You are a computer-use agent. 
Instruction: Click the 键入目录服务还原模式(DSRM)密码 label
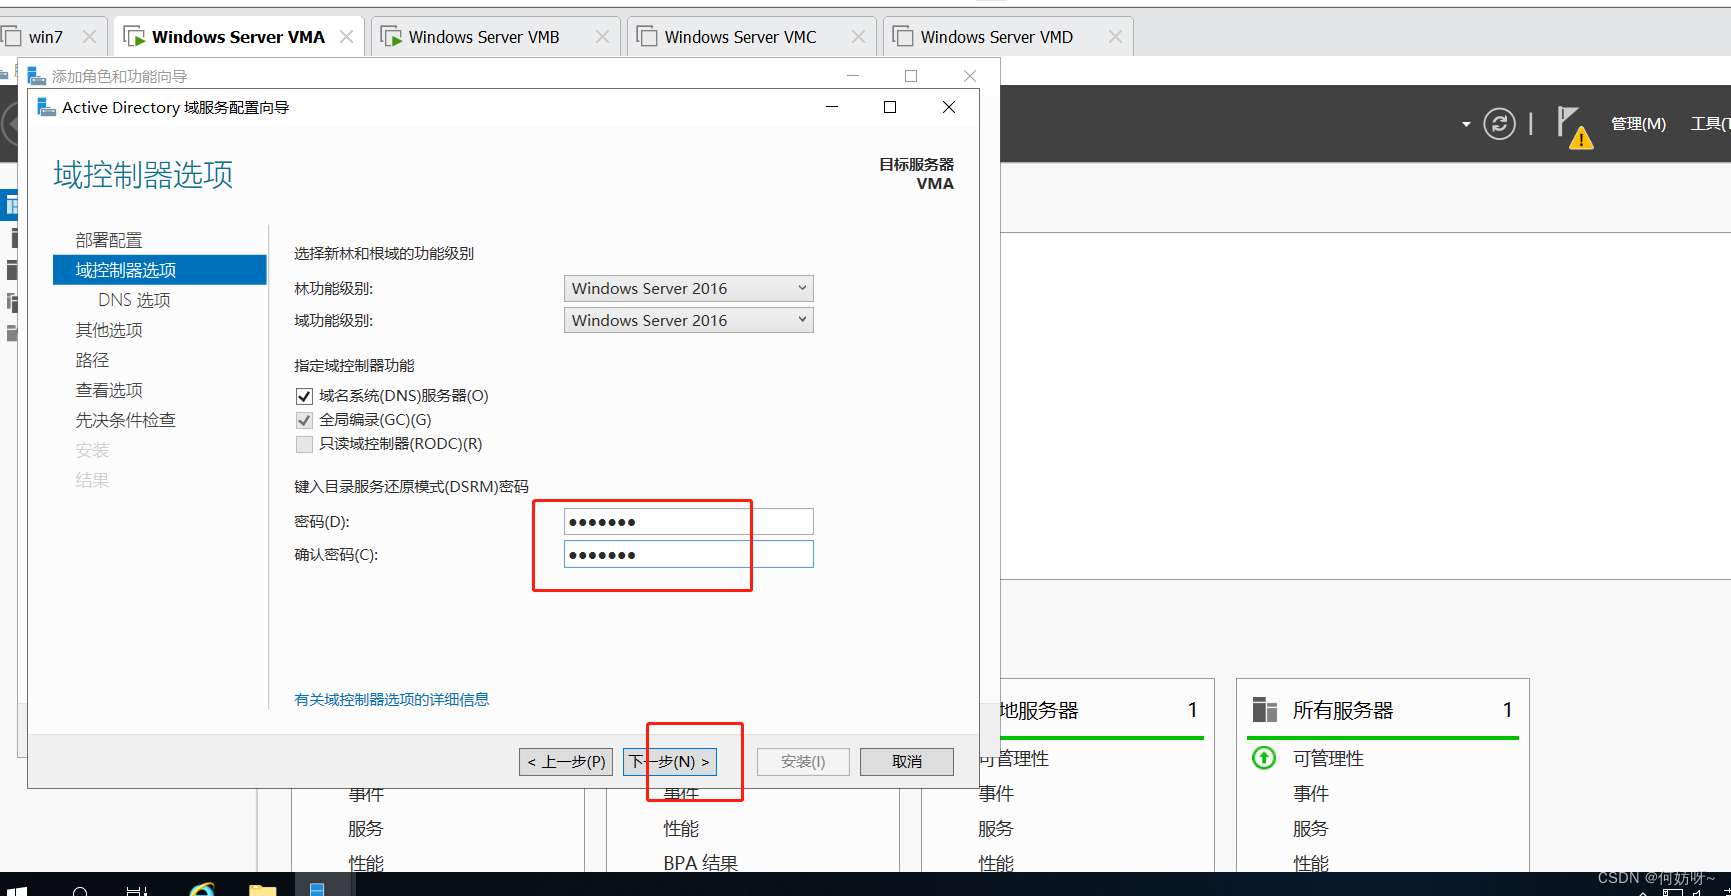pyautogui.click(x=411, y=487)
